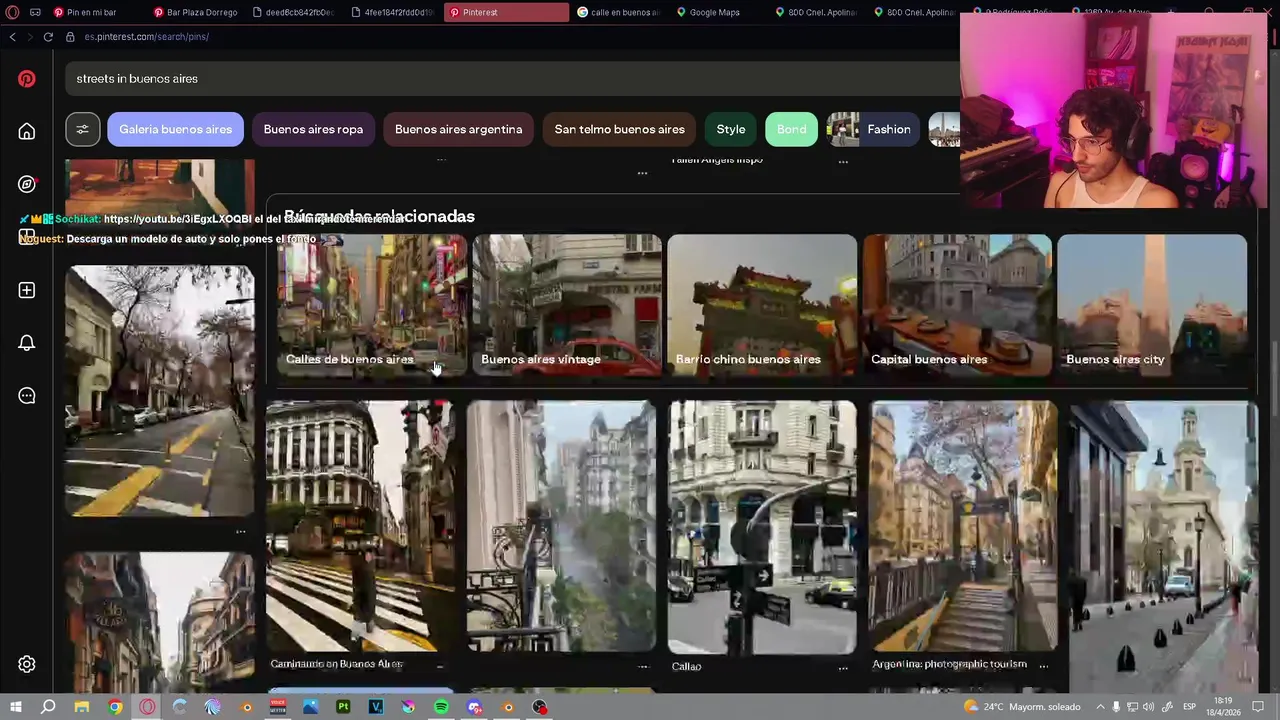Reload the page with refresh icon
The height and width of the screenshot is (720, 1280).
49,37
